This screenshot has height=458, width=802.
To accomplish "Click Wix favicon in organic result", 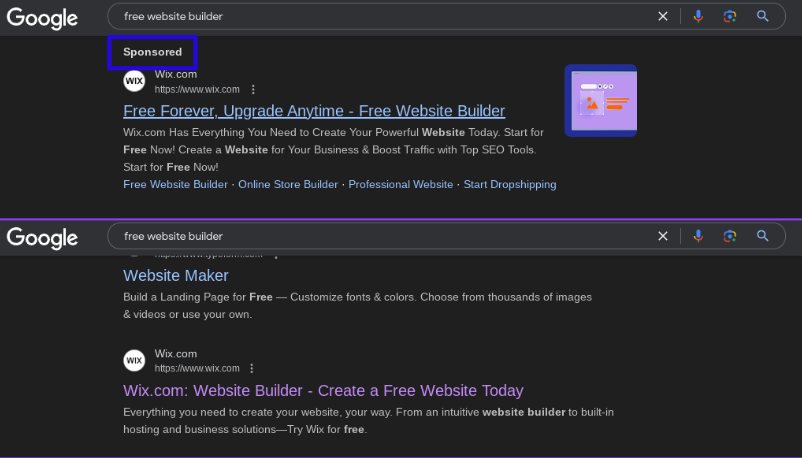I will tap(134, 360).
